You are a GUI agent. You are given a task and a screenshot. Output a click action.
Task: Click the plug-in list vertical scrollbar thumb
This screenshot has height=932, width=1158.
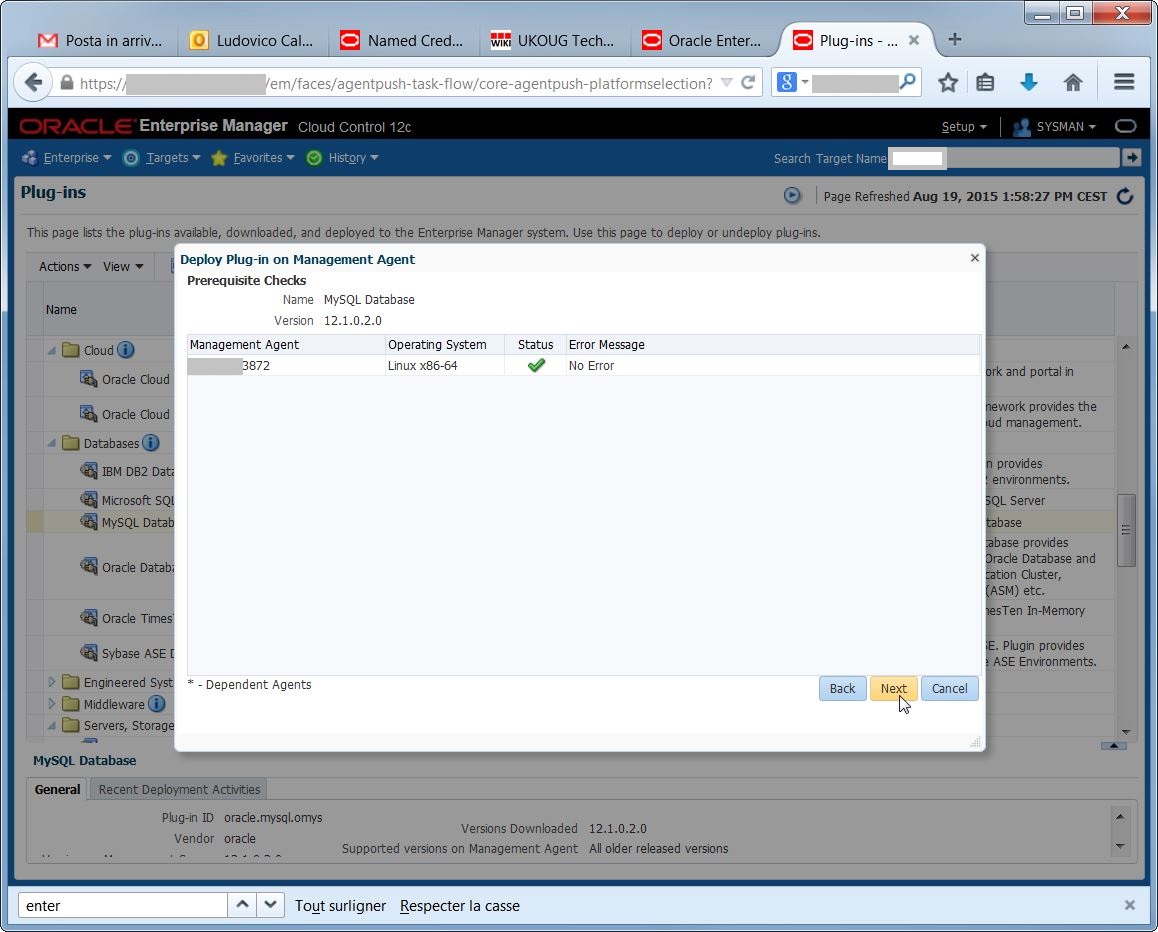tap(1126, 530)
